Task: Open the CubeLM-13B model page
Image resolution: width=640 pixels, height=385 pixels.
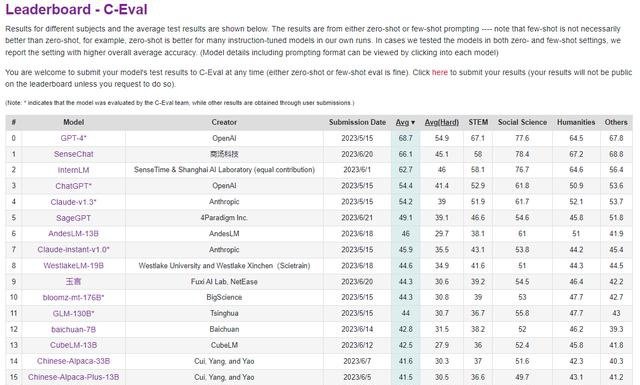Action: (73, 345)
